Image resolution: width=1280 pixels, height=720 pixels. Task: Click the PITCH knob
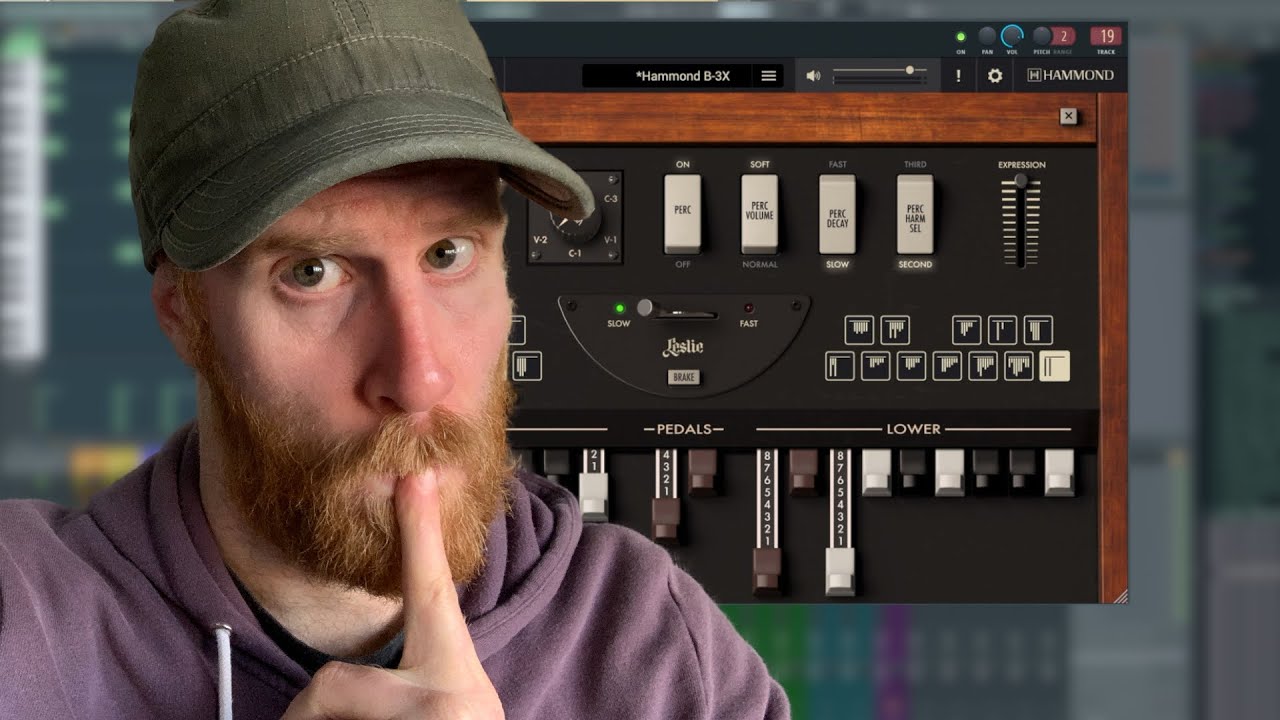pos(1041,36)
